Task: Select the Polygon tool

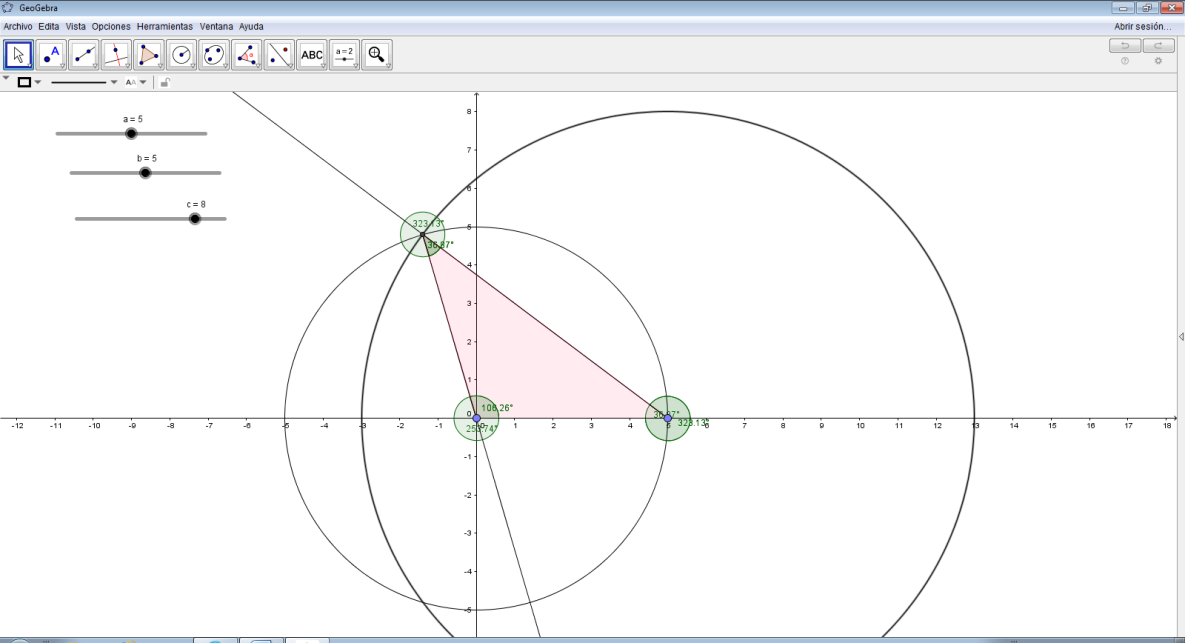Action: [149, 55]
